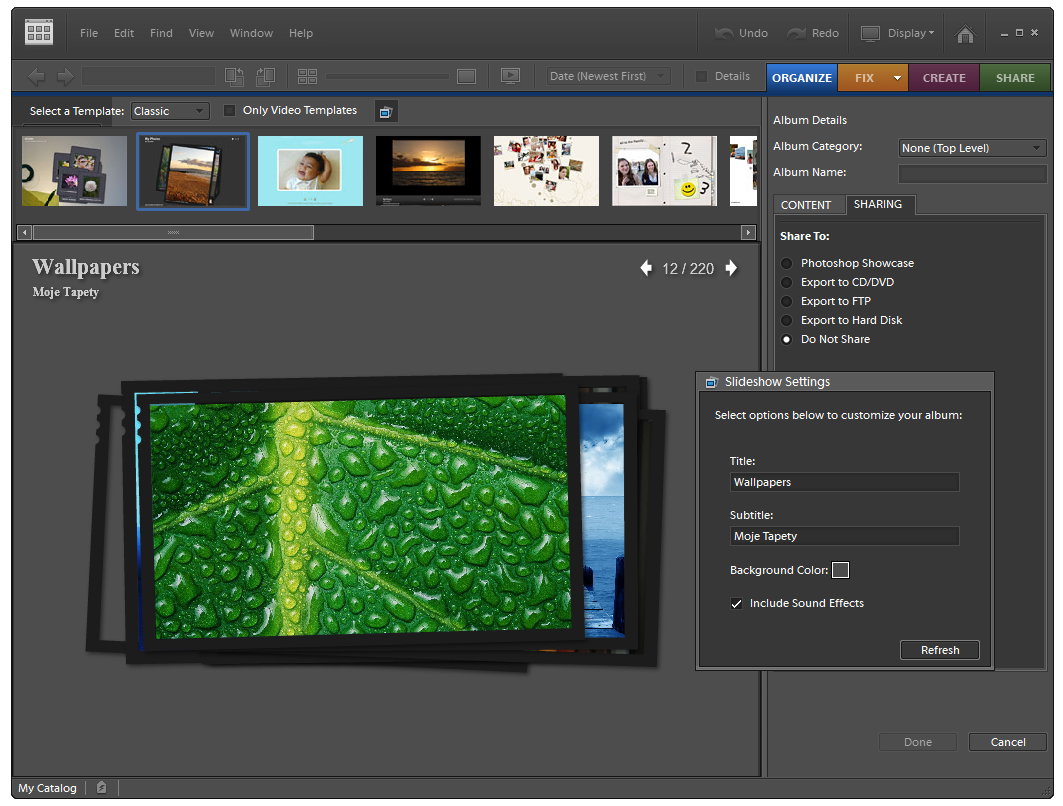Screen dimensions: 1063x806
Task: Go to the previous photo with the left arrow
Action: [x=646, y=268]
